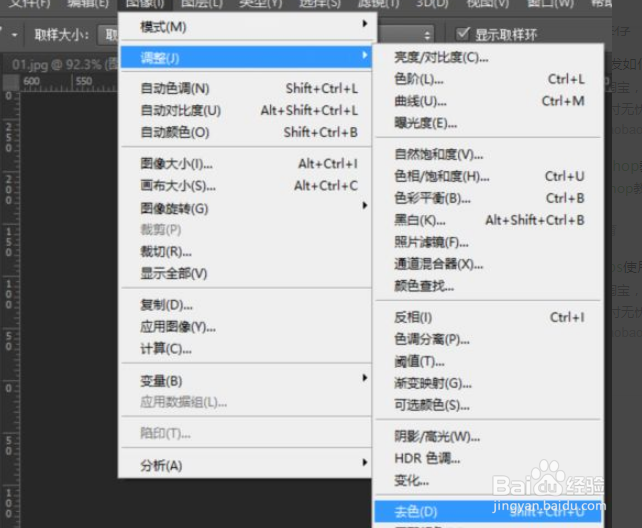
Task: Open the 模式(M) submenu
Action: [246, 27]
